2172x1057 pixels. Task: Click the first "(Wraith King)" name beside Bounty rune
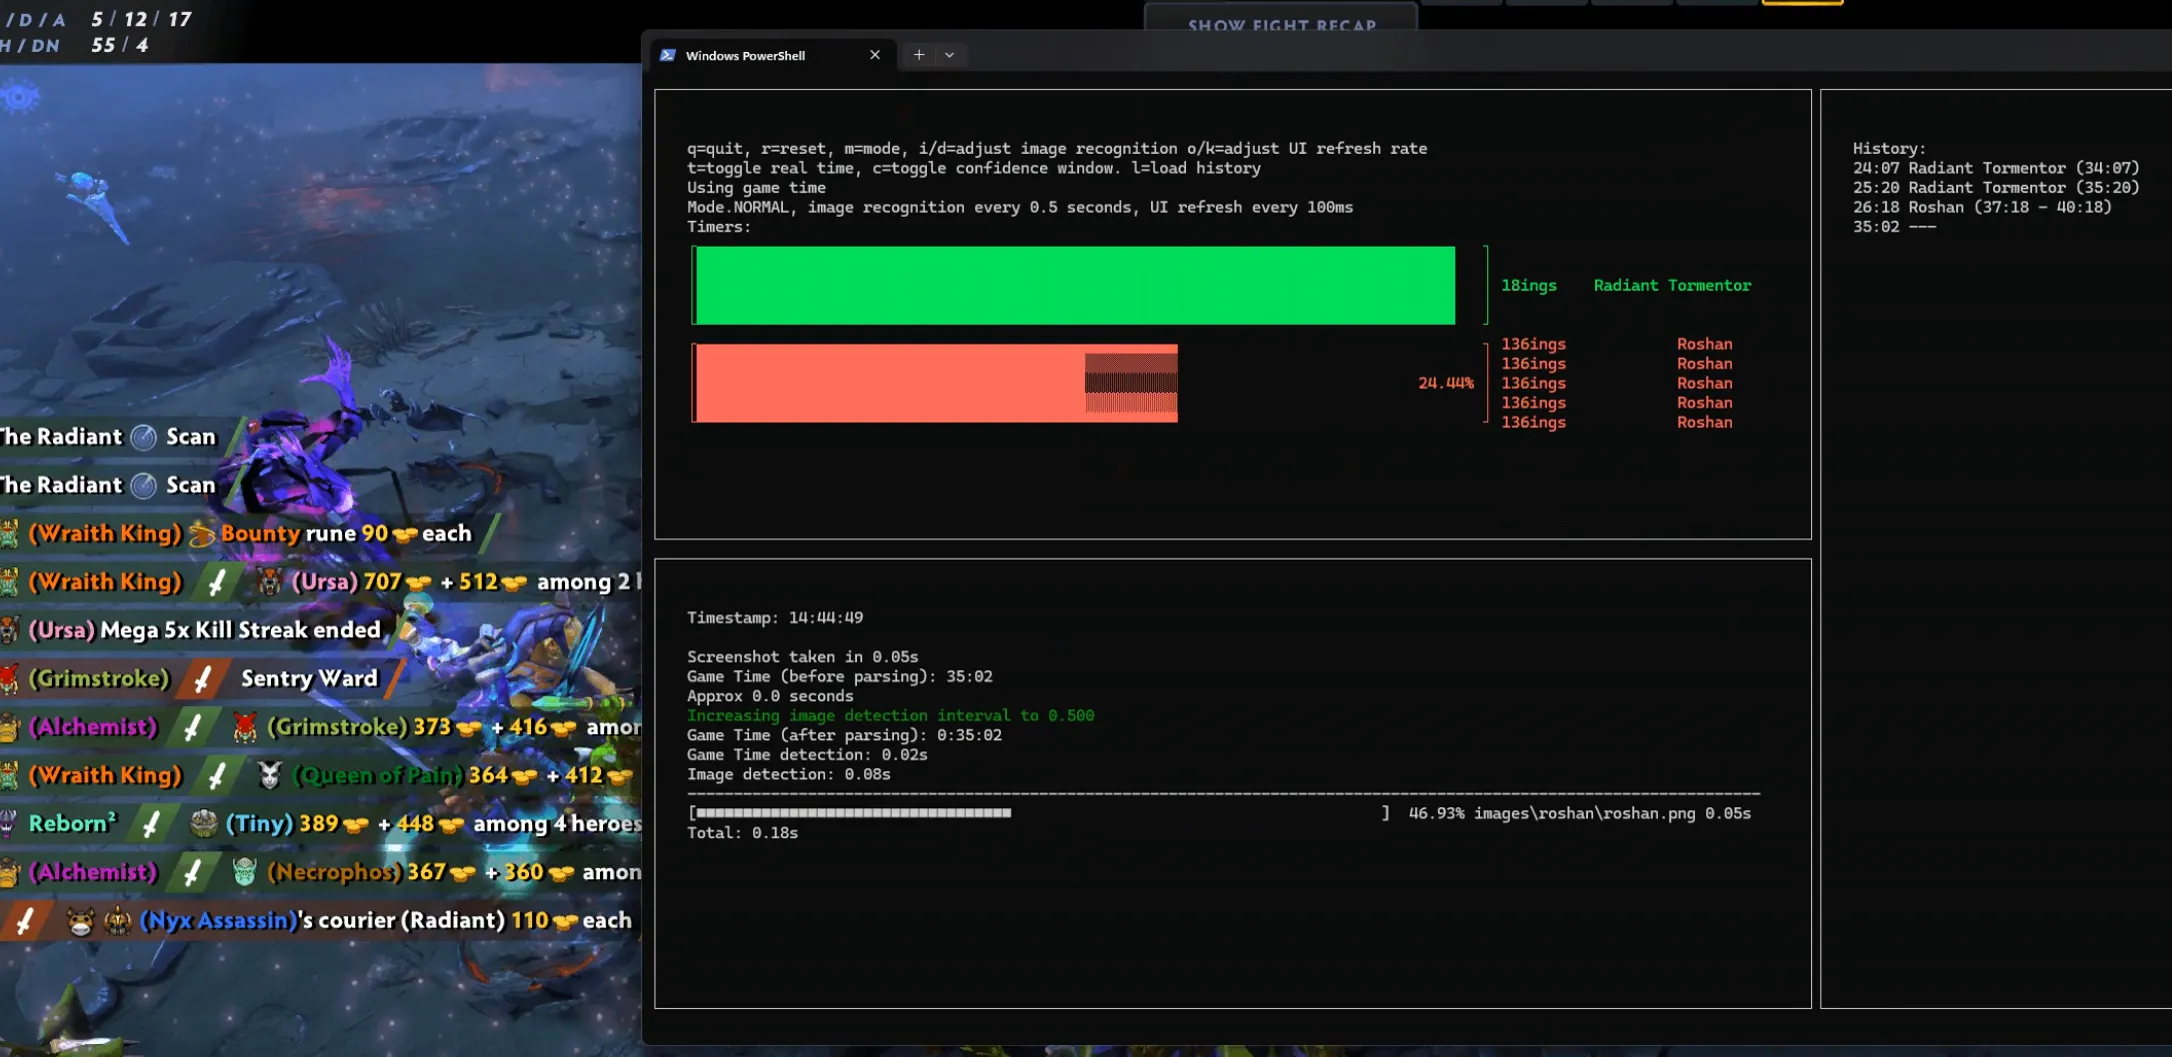[x=105, y=534]
